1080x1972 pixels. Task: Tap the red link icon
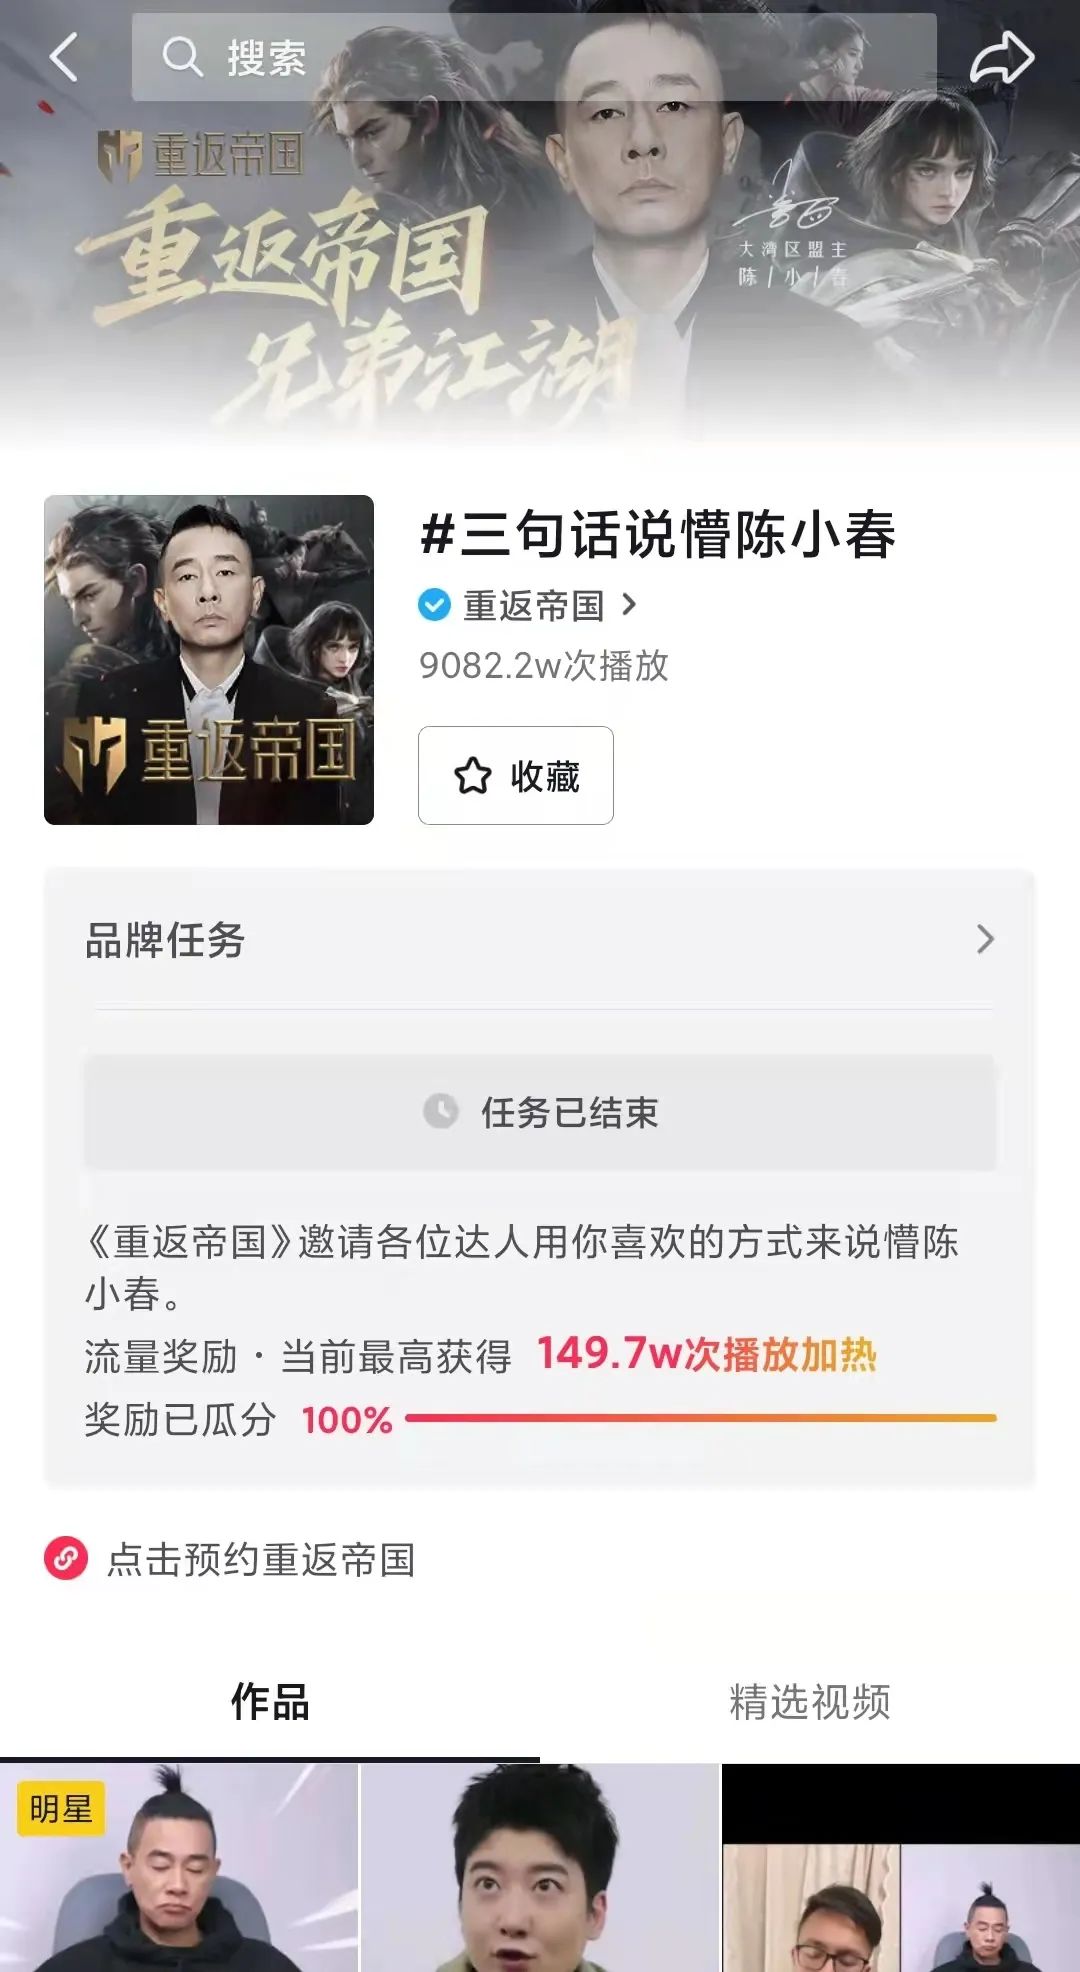click(x=66, y=1558)
